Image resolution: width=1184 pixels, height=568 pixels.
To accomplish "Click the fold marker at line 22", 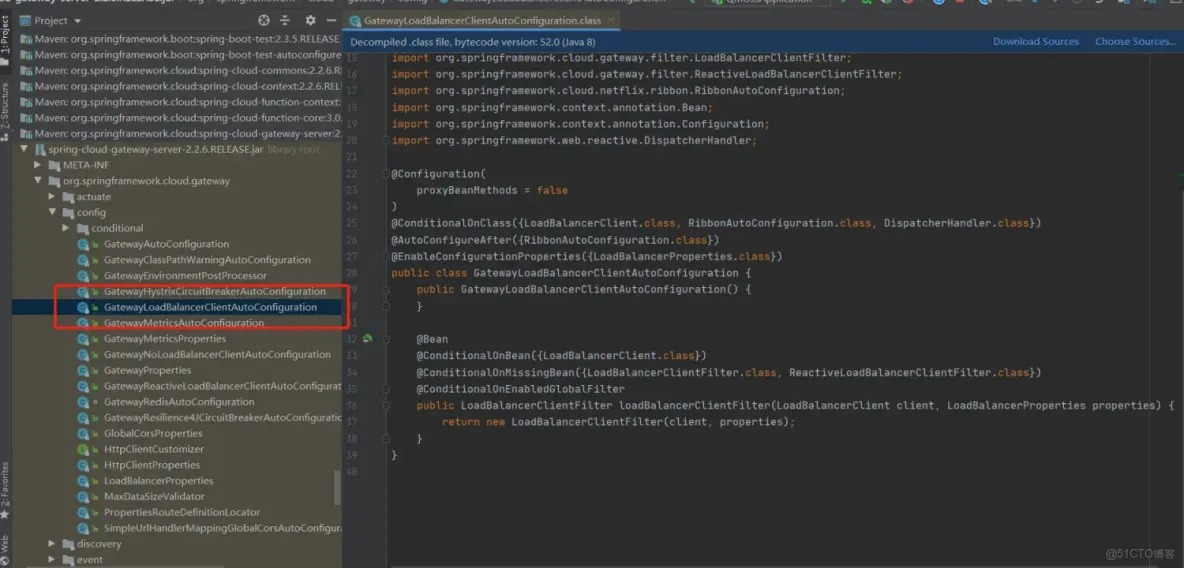I will [386, 174].
